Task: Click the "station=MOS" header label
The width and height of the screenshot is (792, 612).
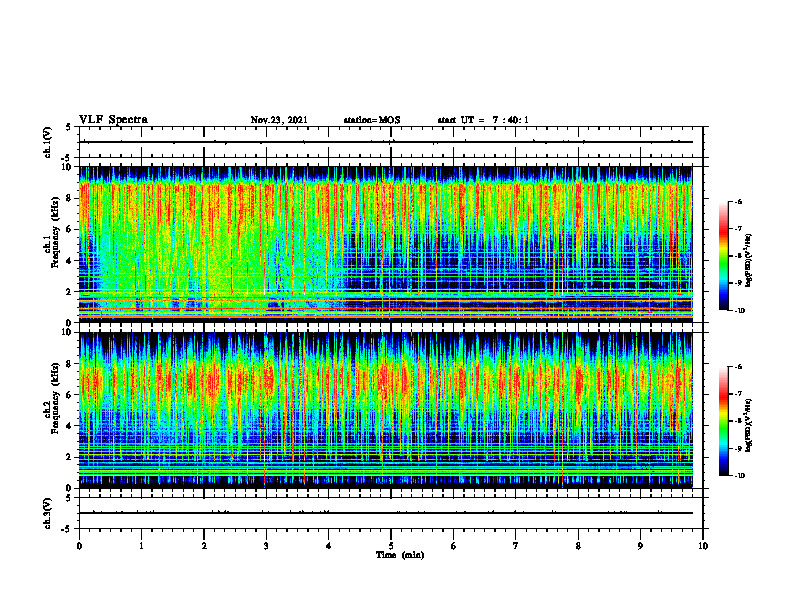Action: [x=372, y=120]
